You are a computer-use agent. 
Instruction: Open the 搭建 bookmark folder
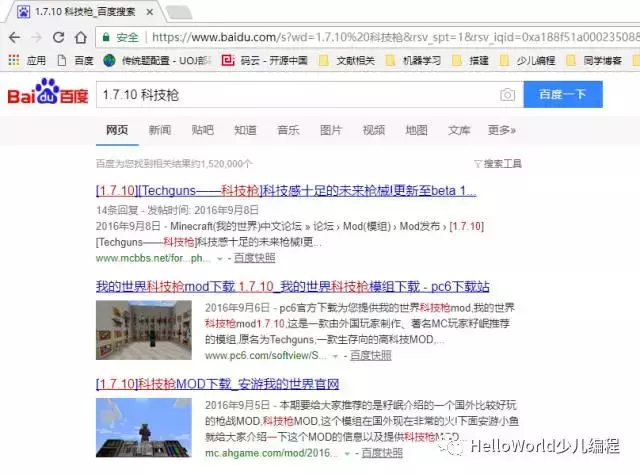click(471, 61)
